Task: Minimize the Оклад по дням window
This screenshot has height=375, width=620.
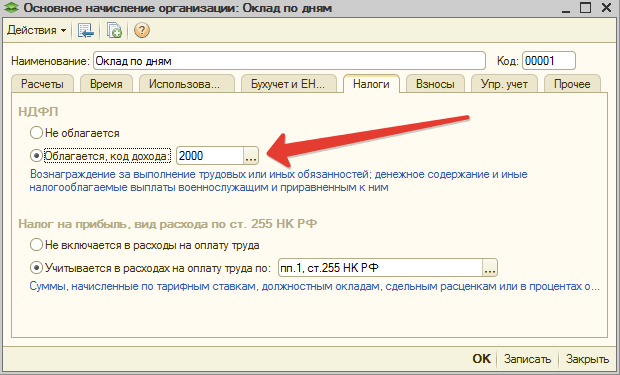Action: pyautogui.click(x=565, y=8)
